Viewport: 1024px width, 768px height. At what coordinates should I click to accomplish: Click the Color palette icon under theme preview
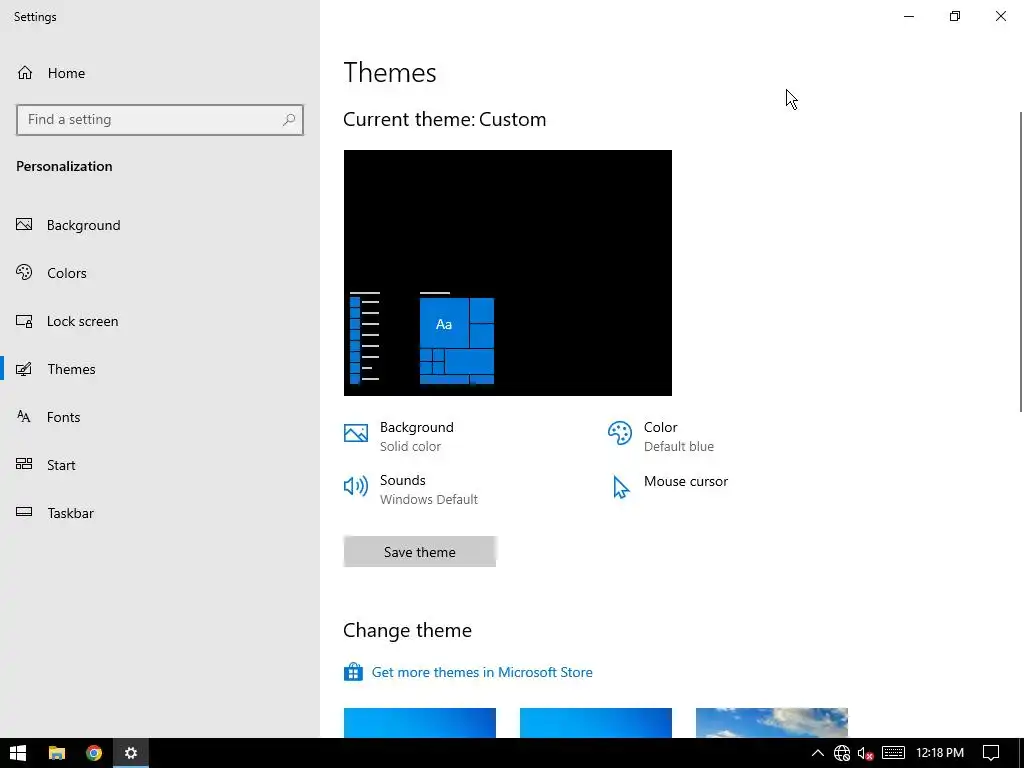pyautogui.click(x=620, y=433)
